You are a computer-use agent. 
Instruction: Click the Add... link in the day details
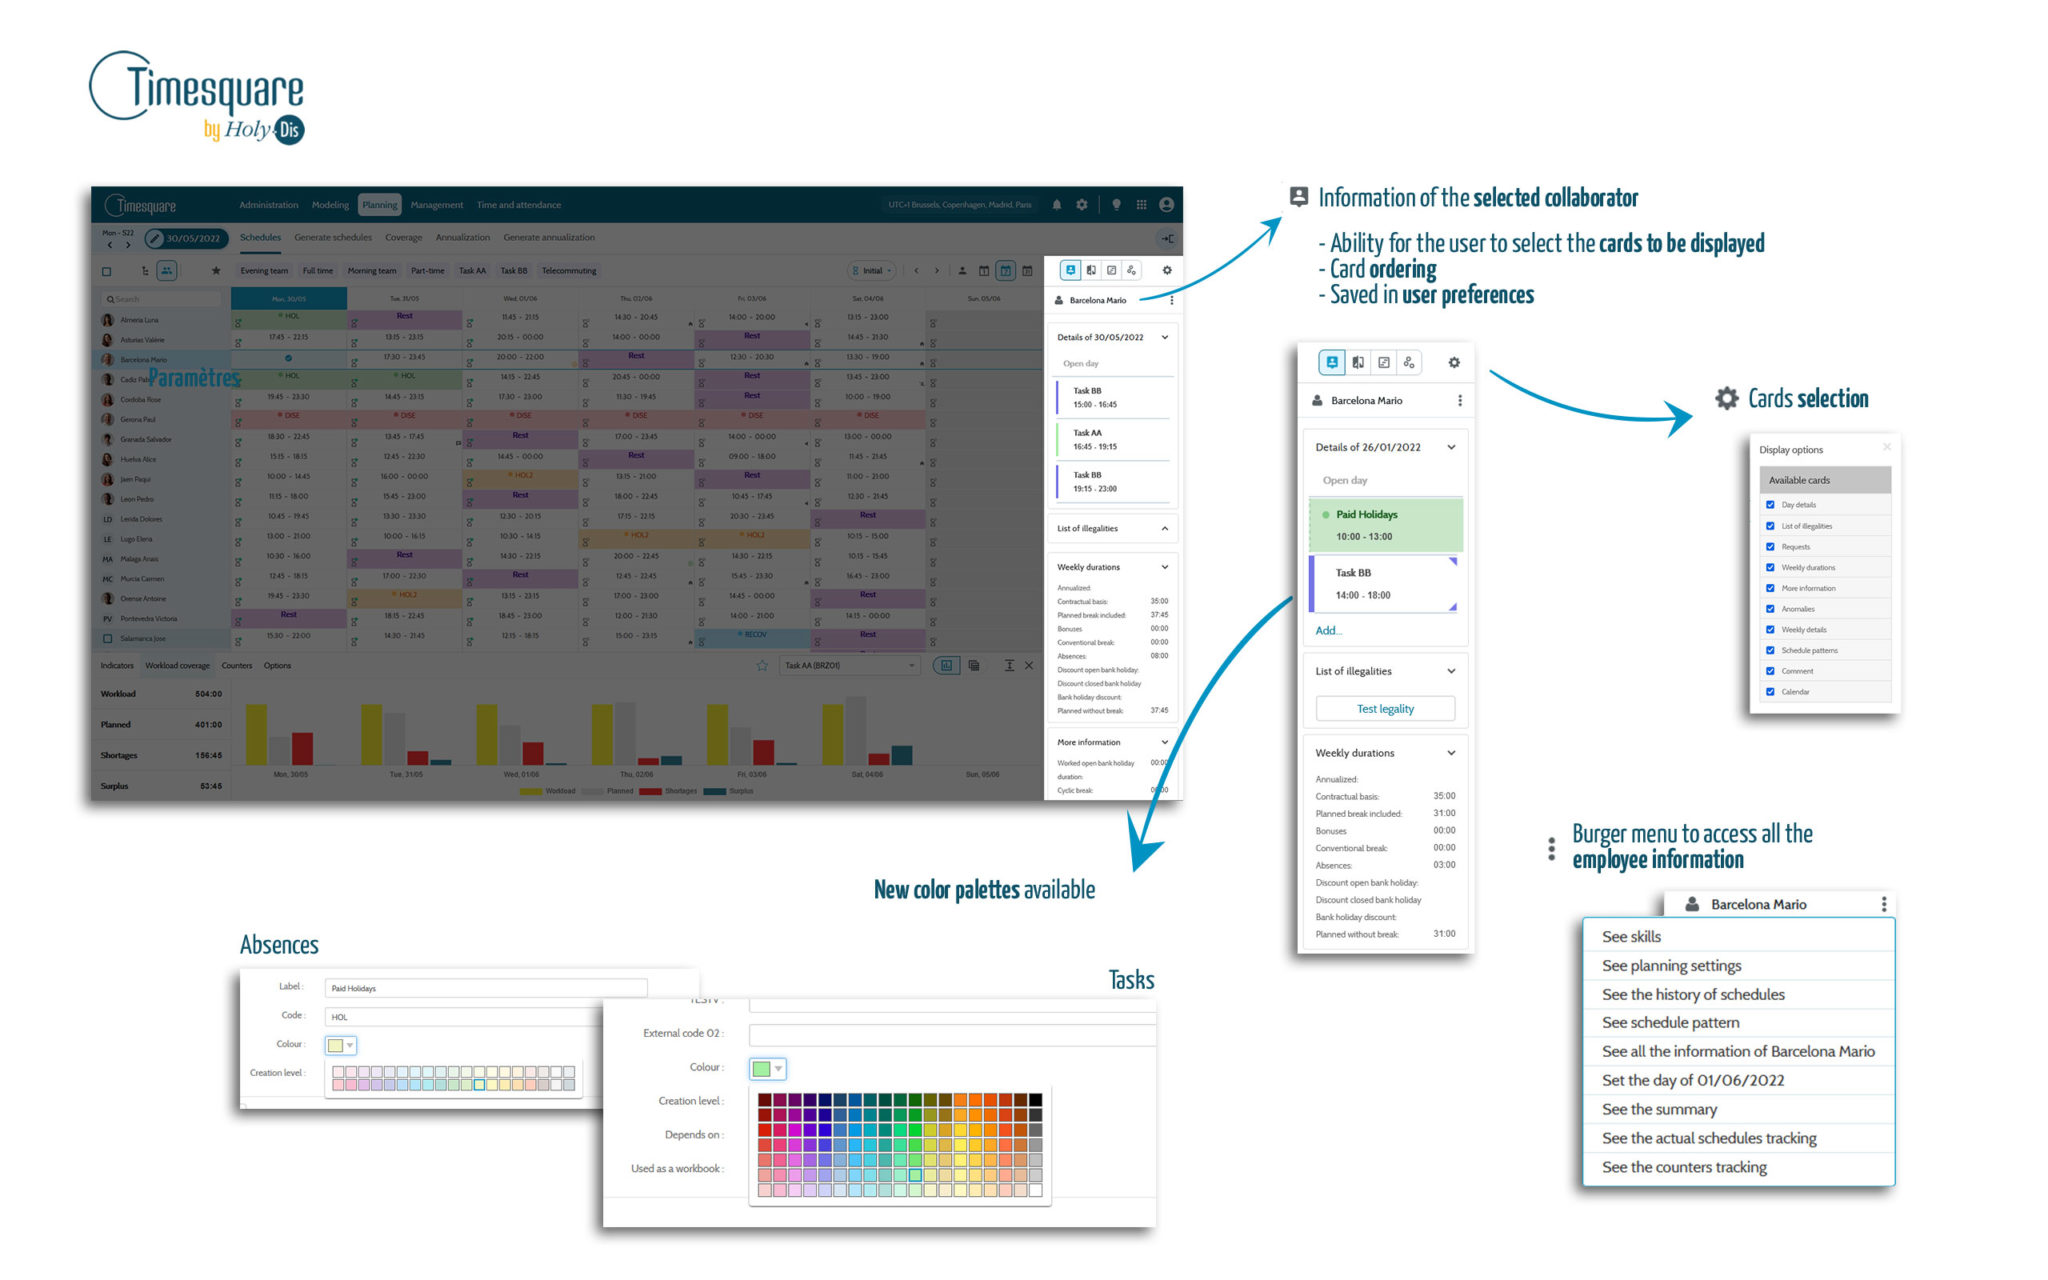[x=1328, y=631]
